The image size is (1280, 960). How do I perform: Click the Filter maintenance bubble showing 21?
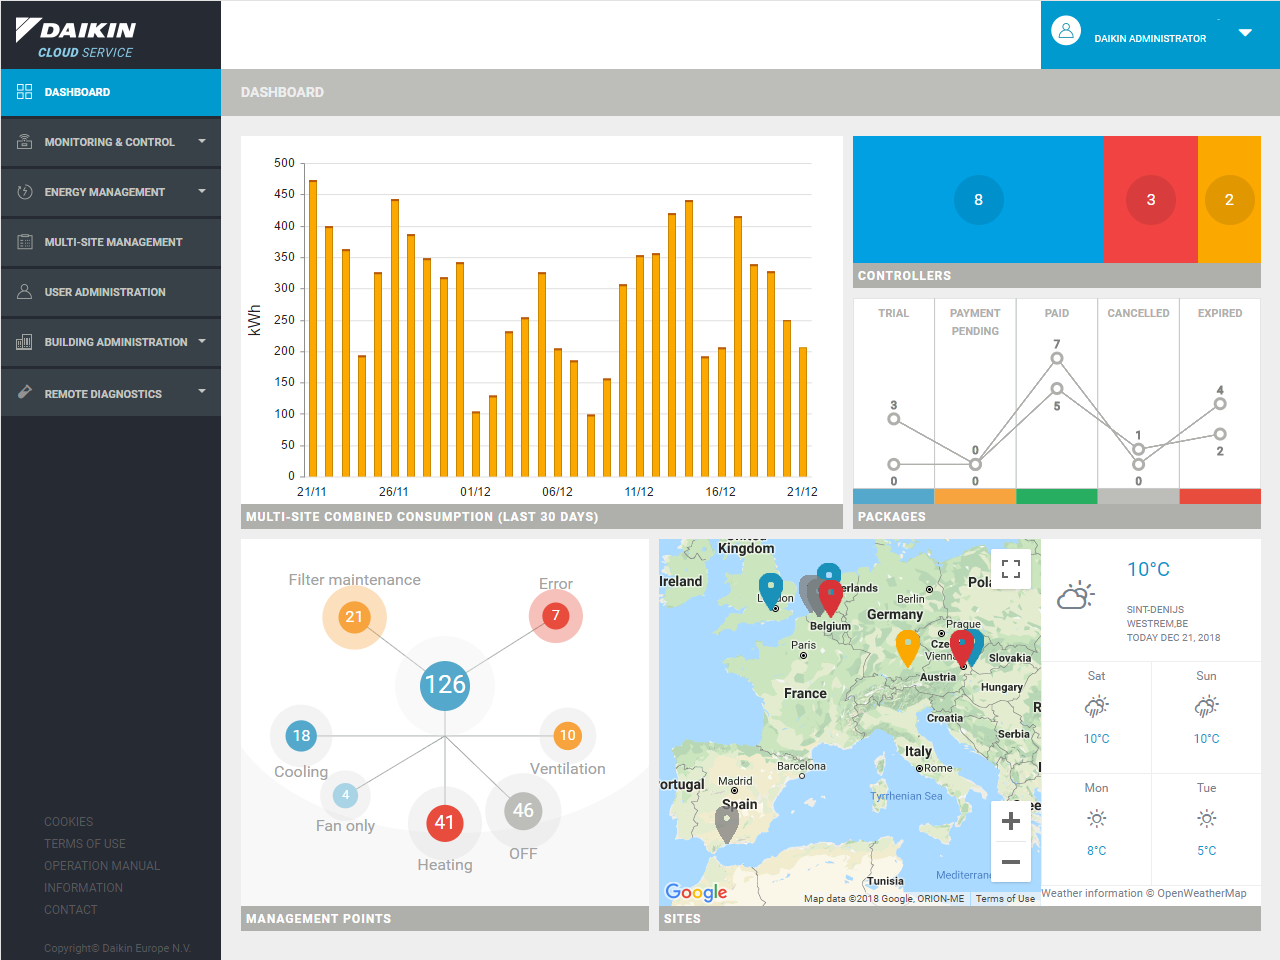pos(354,617)
